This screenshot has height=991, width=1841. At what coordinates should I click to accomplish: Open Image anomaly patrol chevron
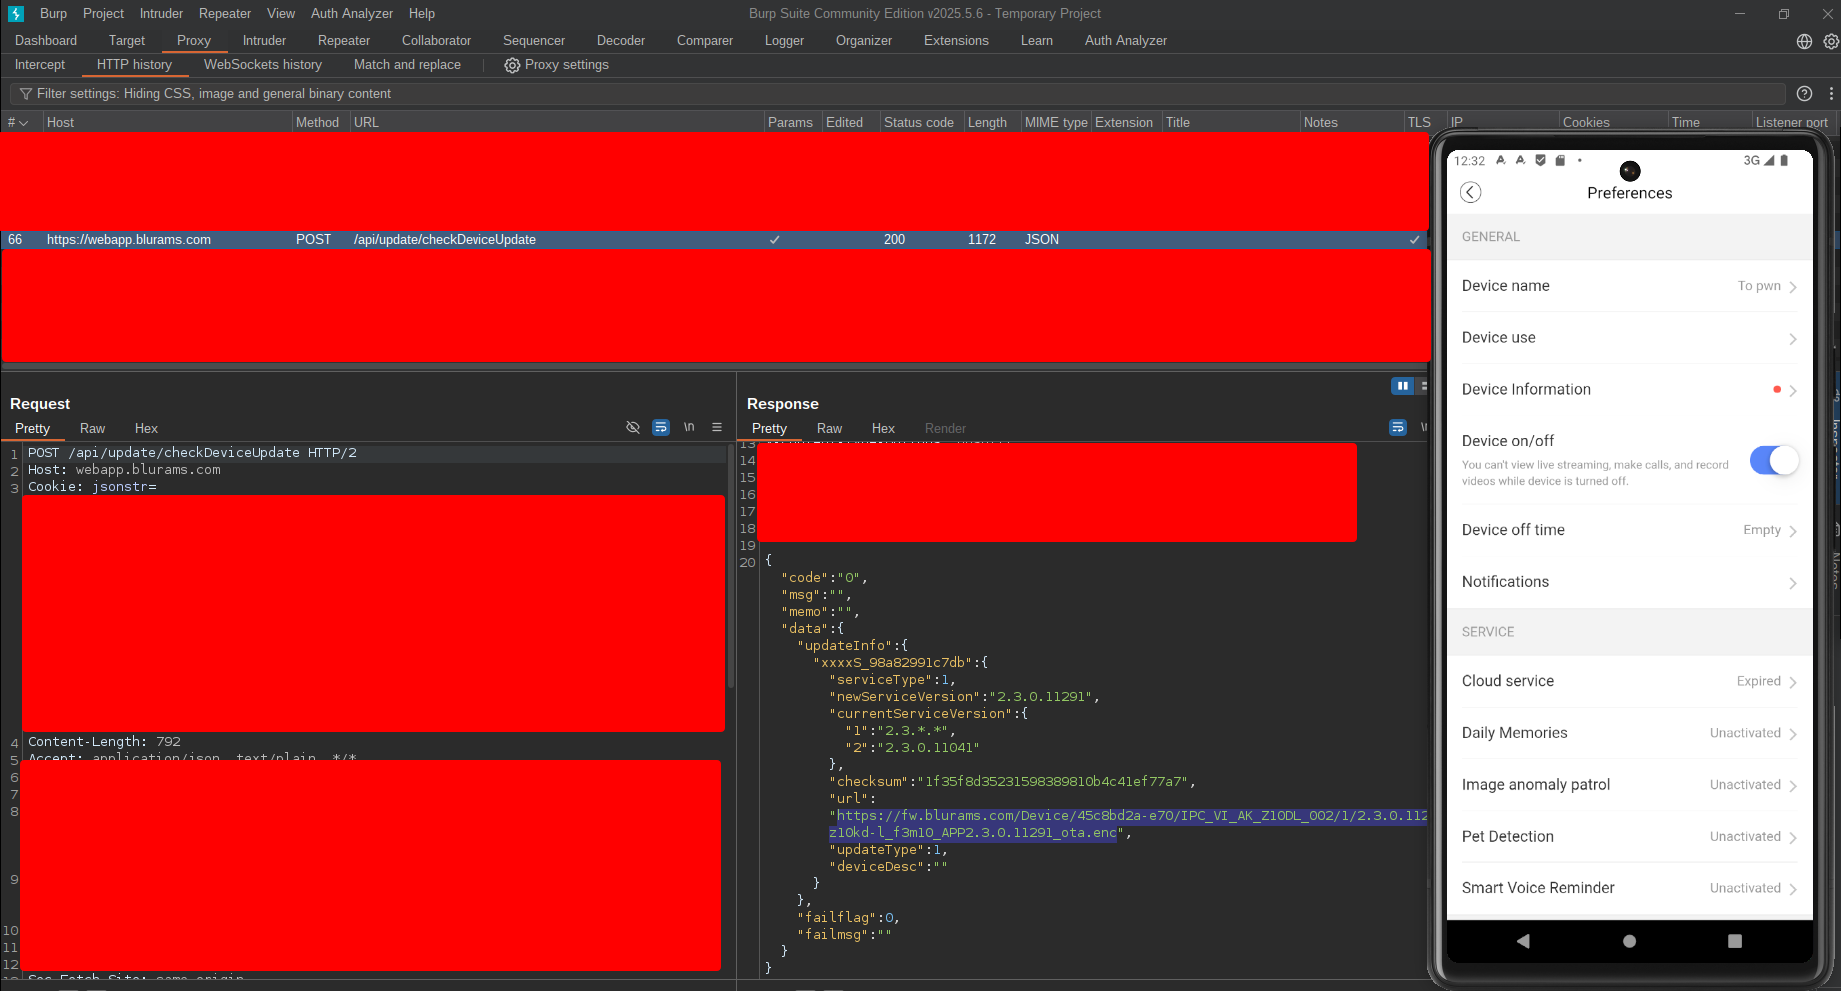pos(1793,786)
